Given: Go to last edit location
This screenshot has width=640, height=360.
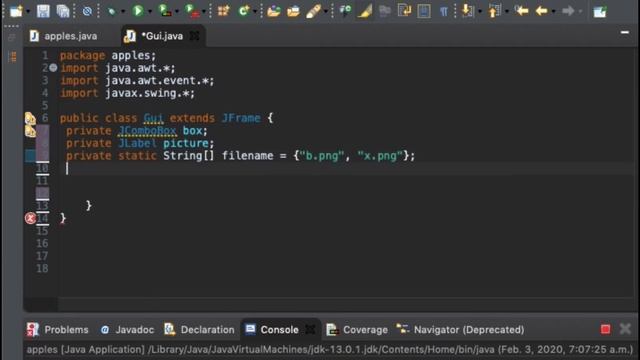Looking at the screenshot, I should [x=521, y=11].
